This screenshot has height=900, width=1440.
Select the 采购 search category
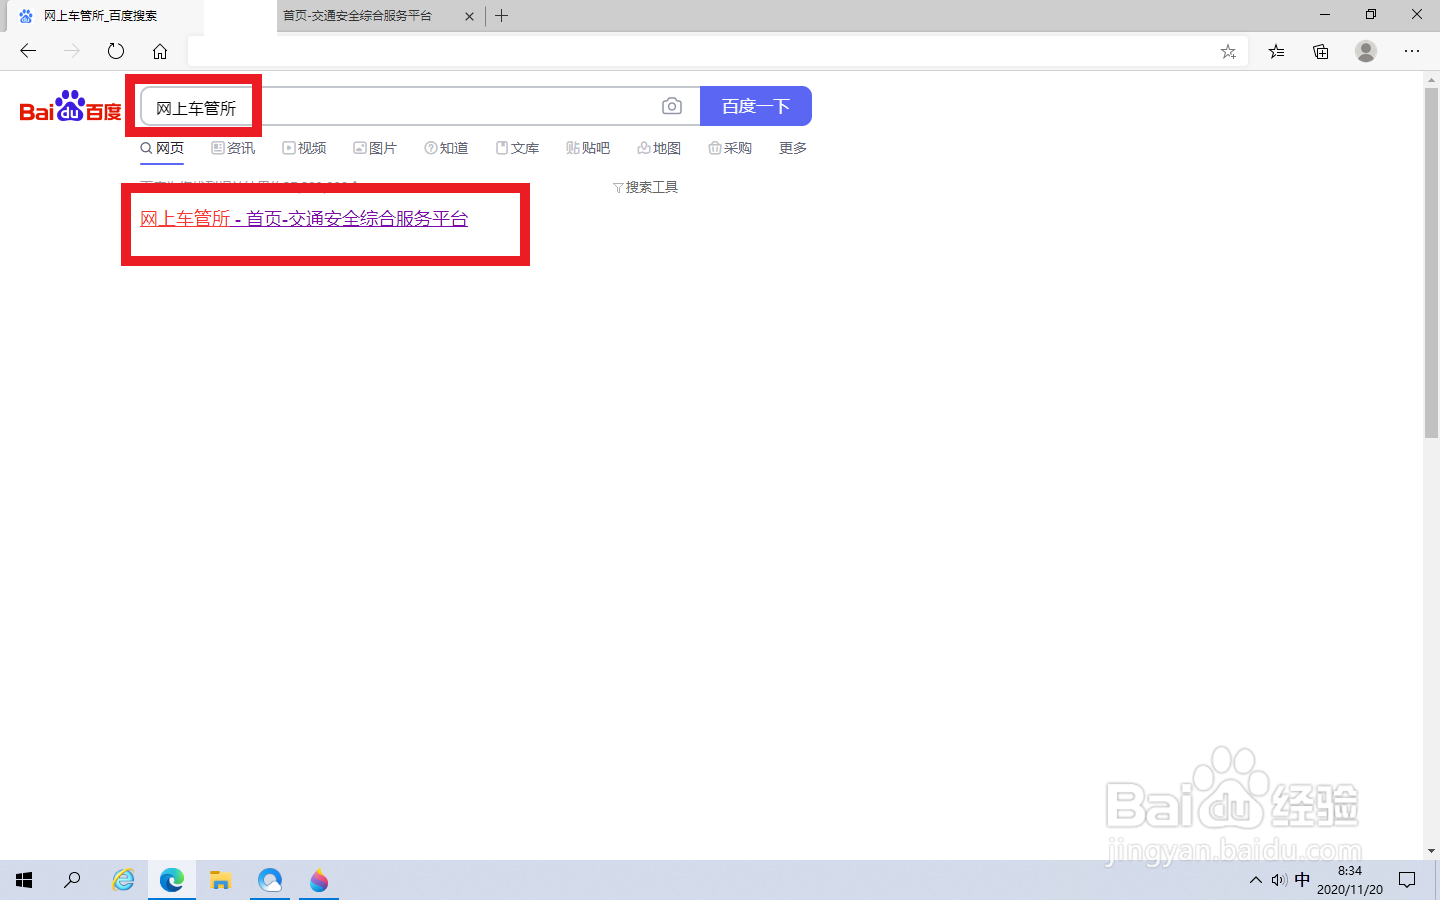click(730, 148)
